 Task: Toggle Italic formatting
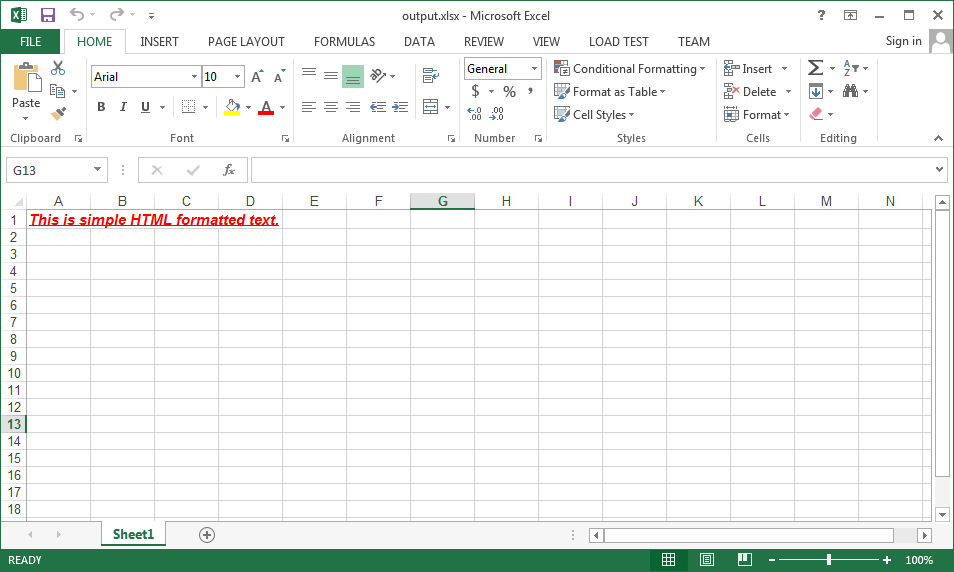coord(123,107)
